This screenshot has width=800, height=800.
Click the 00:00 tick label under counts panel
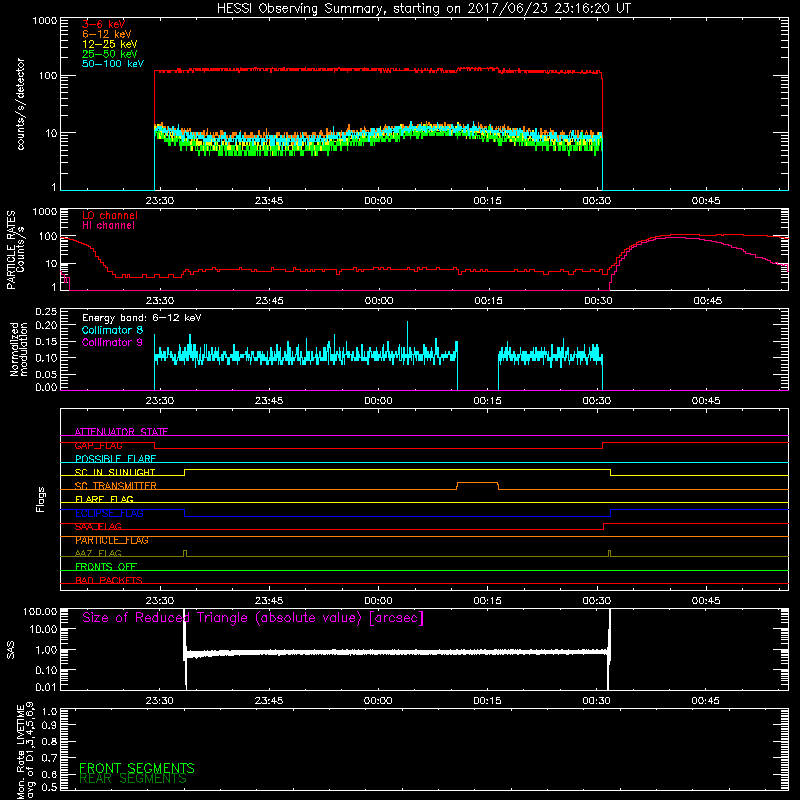[378, 201]
